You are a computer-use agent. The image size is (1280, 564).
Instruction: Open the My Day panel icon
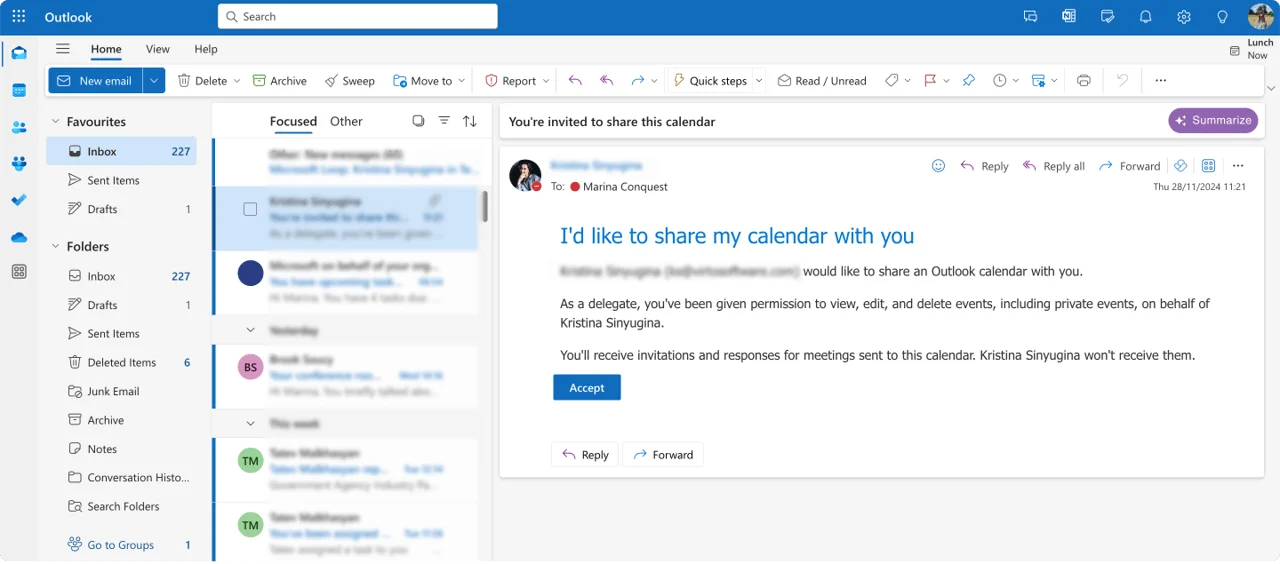point(1107,17)
